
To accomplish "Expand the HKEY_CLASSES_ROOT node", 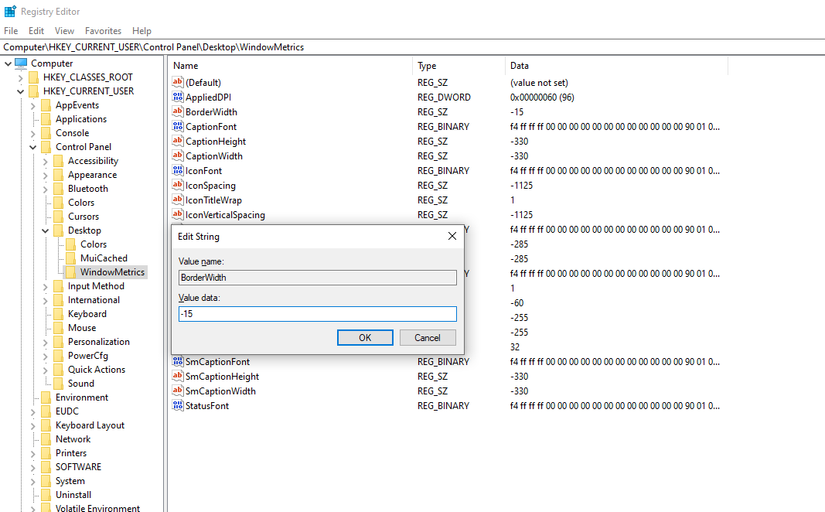I will (x=21, y=78).
